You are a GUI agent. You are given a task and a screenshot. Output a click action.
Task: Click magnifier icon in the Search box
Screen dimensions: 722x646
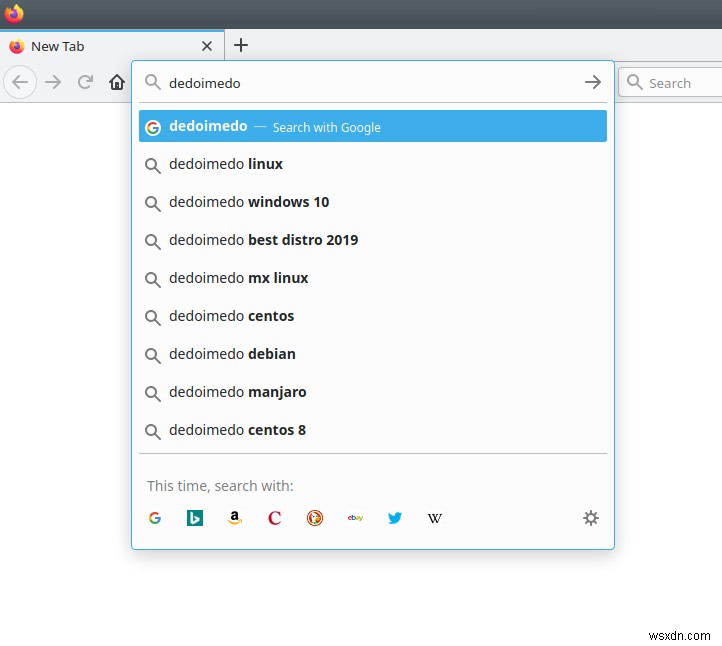click(635, 82)
